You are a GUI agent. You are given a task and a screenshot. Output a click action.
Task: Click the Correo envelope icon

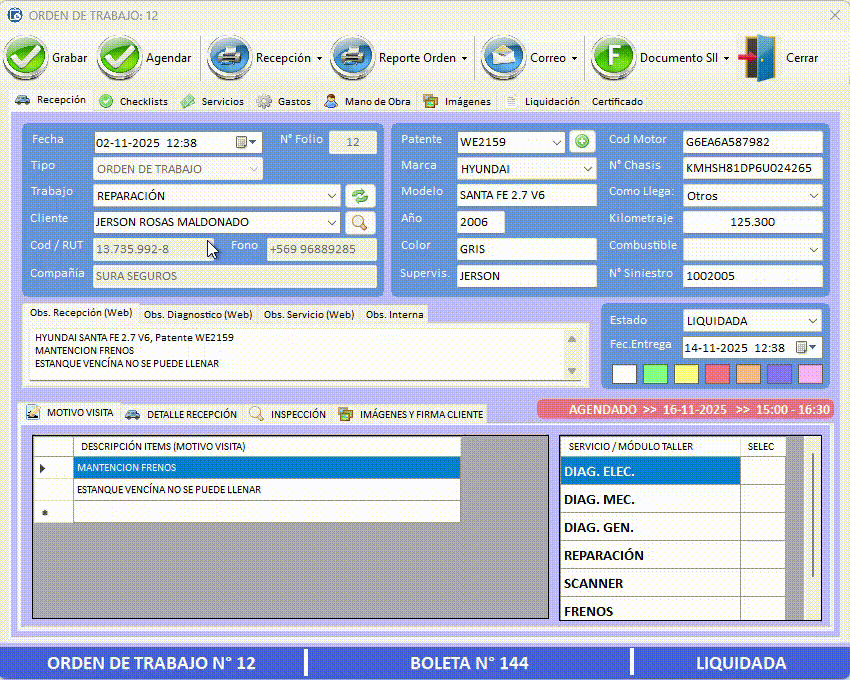[x=503, y=58]
